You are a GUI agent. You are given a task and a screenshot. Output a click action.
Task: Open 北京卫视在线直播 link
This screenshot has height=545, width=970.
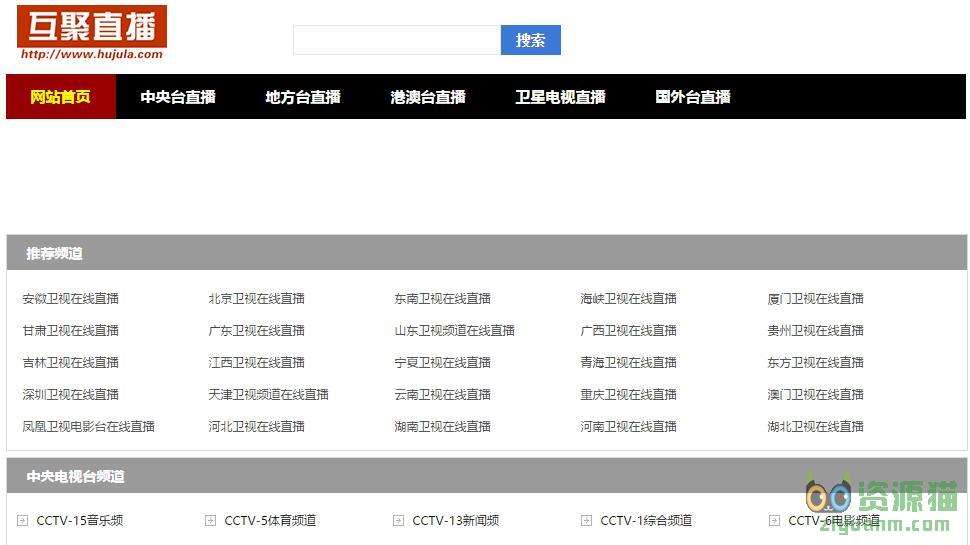click(x=257, y=299)
